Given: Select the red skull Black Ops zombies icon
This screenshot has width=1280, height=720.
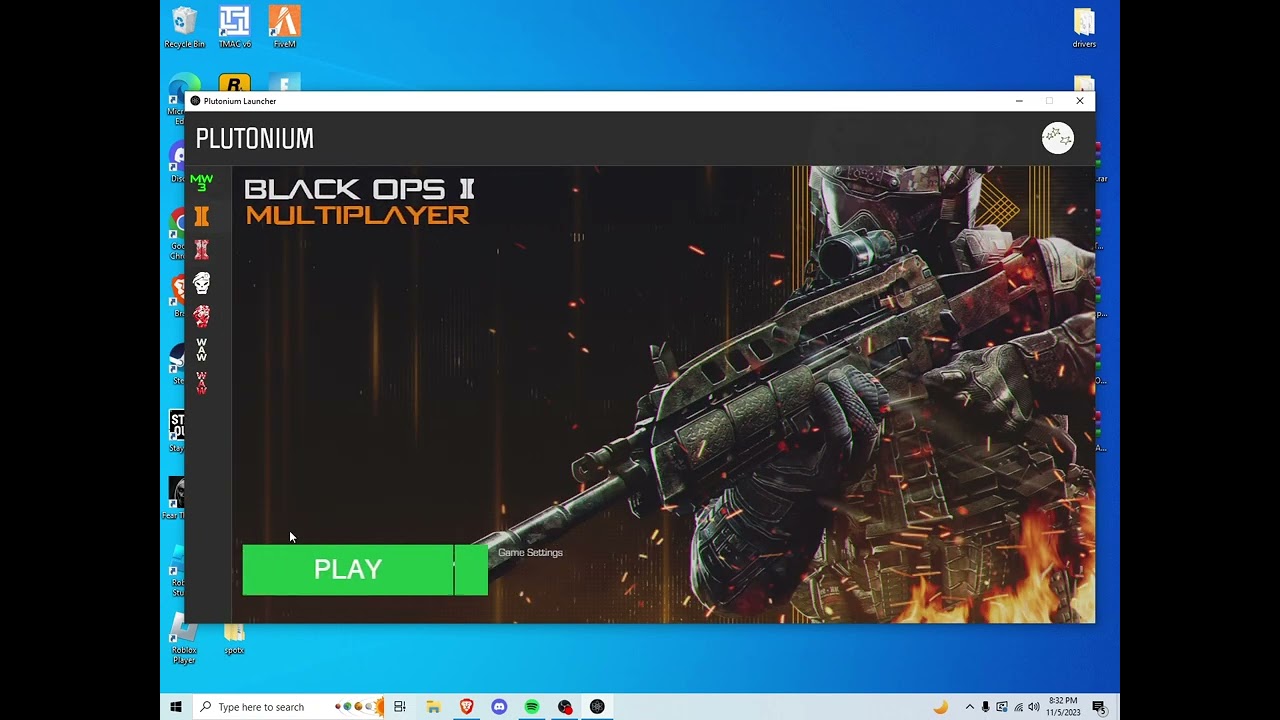Looking at the screenshot, I should (x=201, y=316).
